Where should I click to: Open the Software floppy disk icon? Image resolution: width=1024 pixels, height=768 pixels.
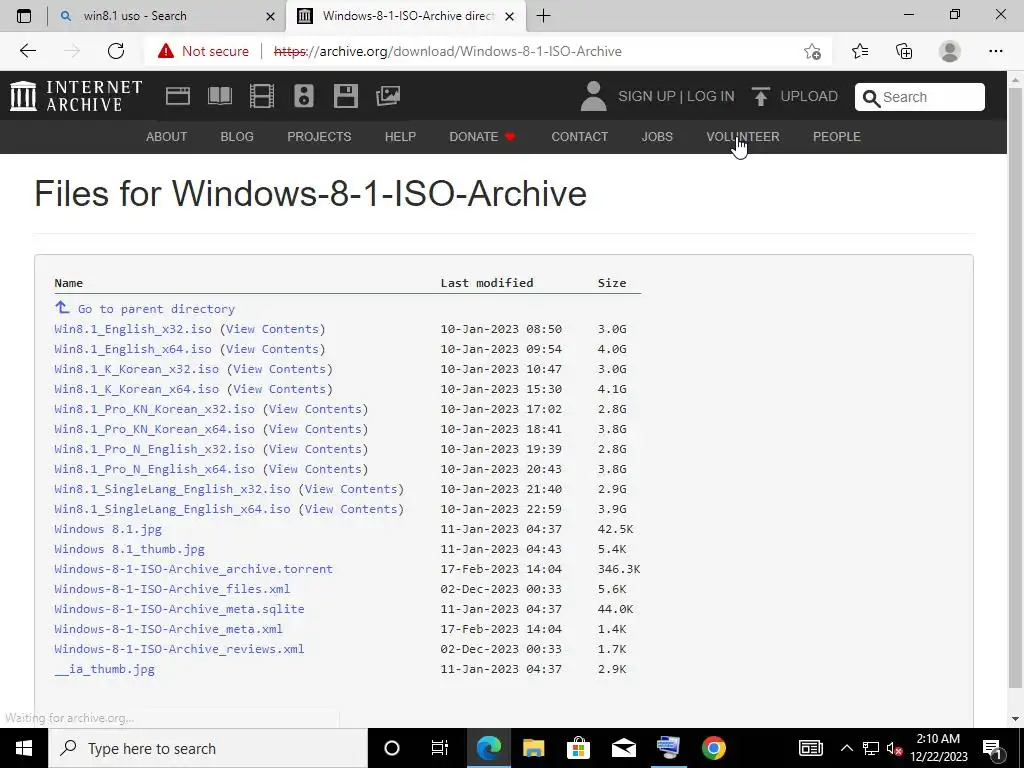click(345, 96)
